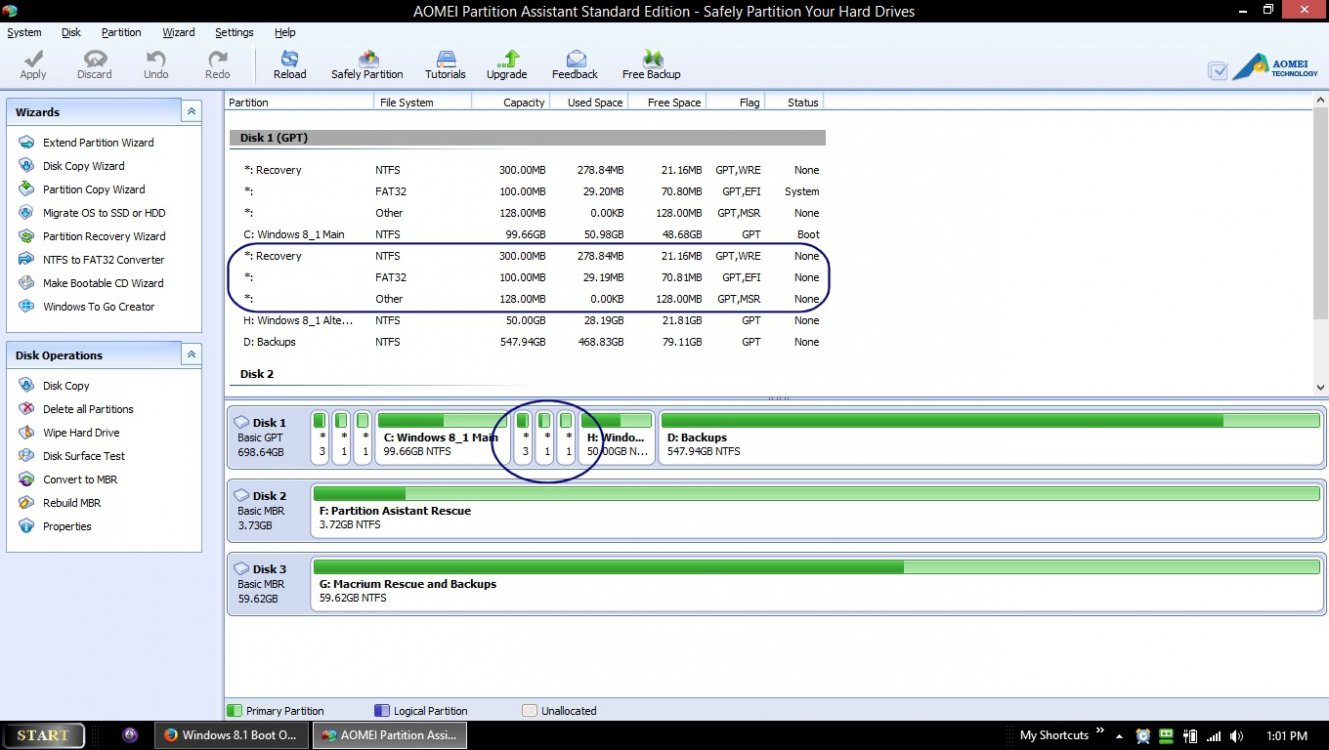
Task: Switch to Windows 8.1 Boot taskbar window
Action: (x=231, y=735)
